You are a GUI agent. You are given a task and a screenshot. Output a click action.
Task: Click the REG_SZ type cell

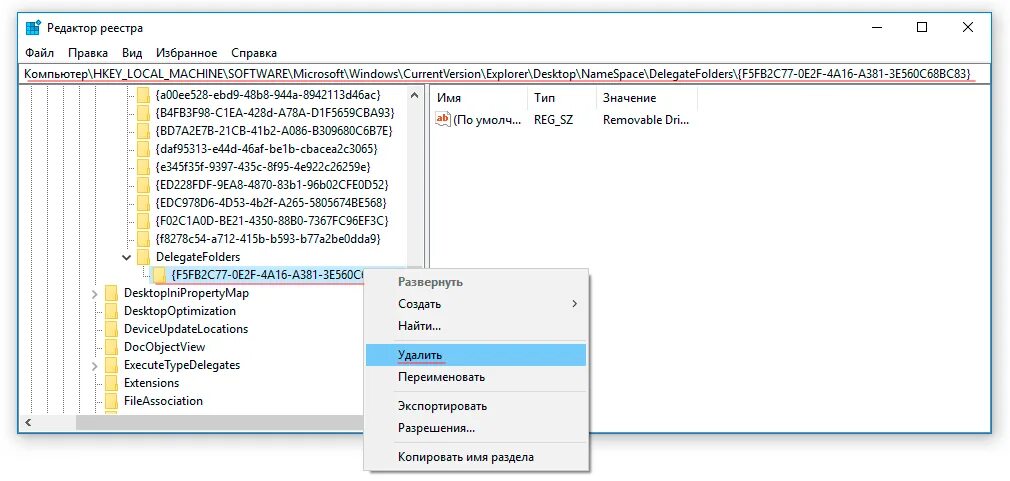point(553,120)
